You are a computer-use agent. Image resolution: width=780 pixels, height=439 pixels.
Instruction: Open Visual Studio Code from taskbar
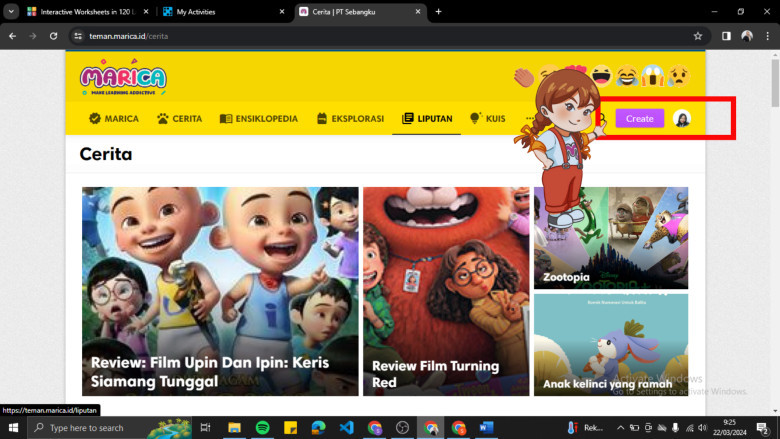(347, 428)
